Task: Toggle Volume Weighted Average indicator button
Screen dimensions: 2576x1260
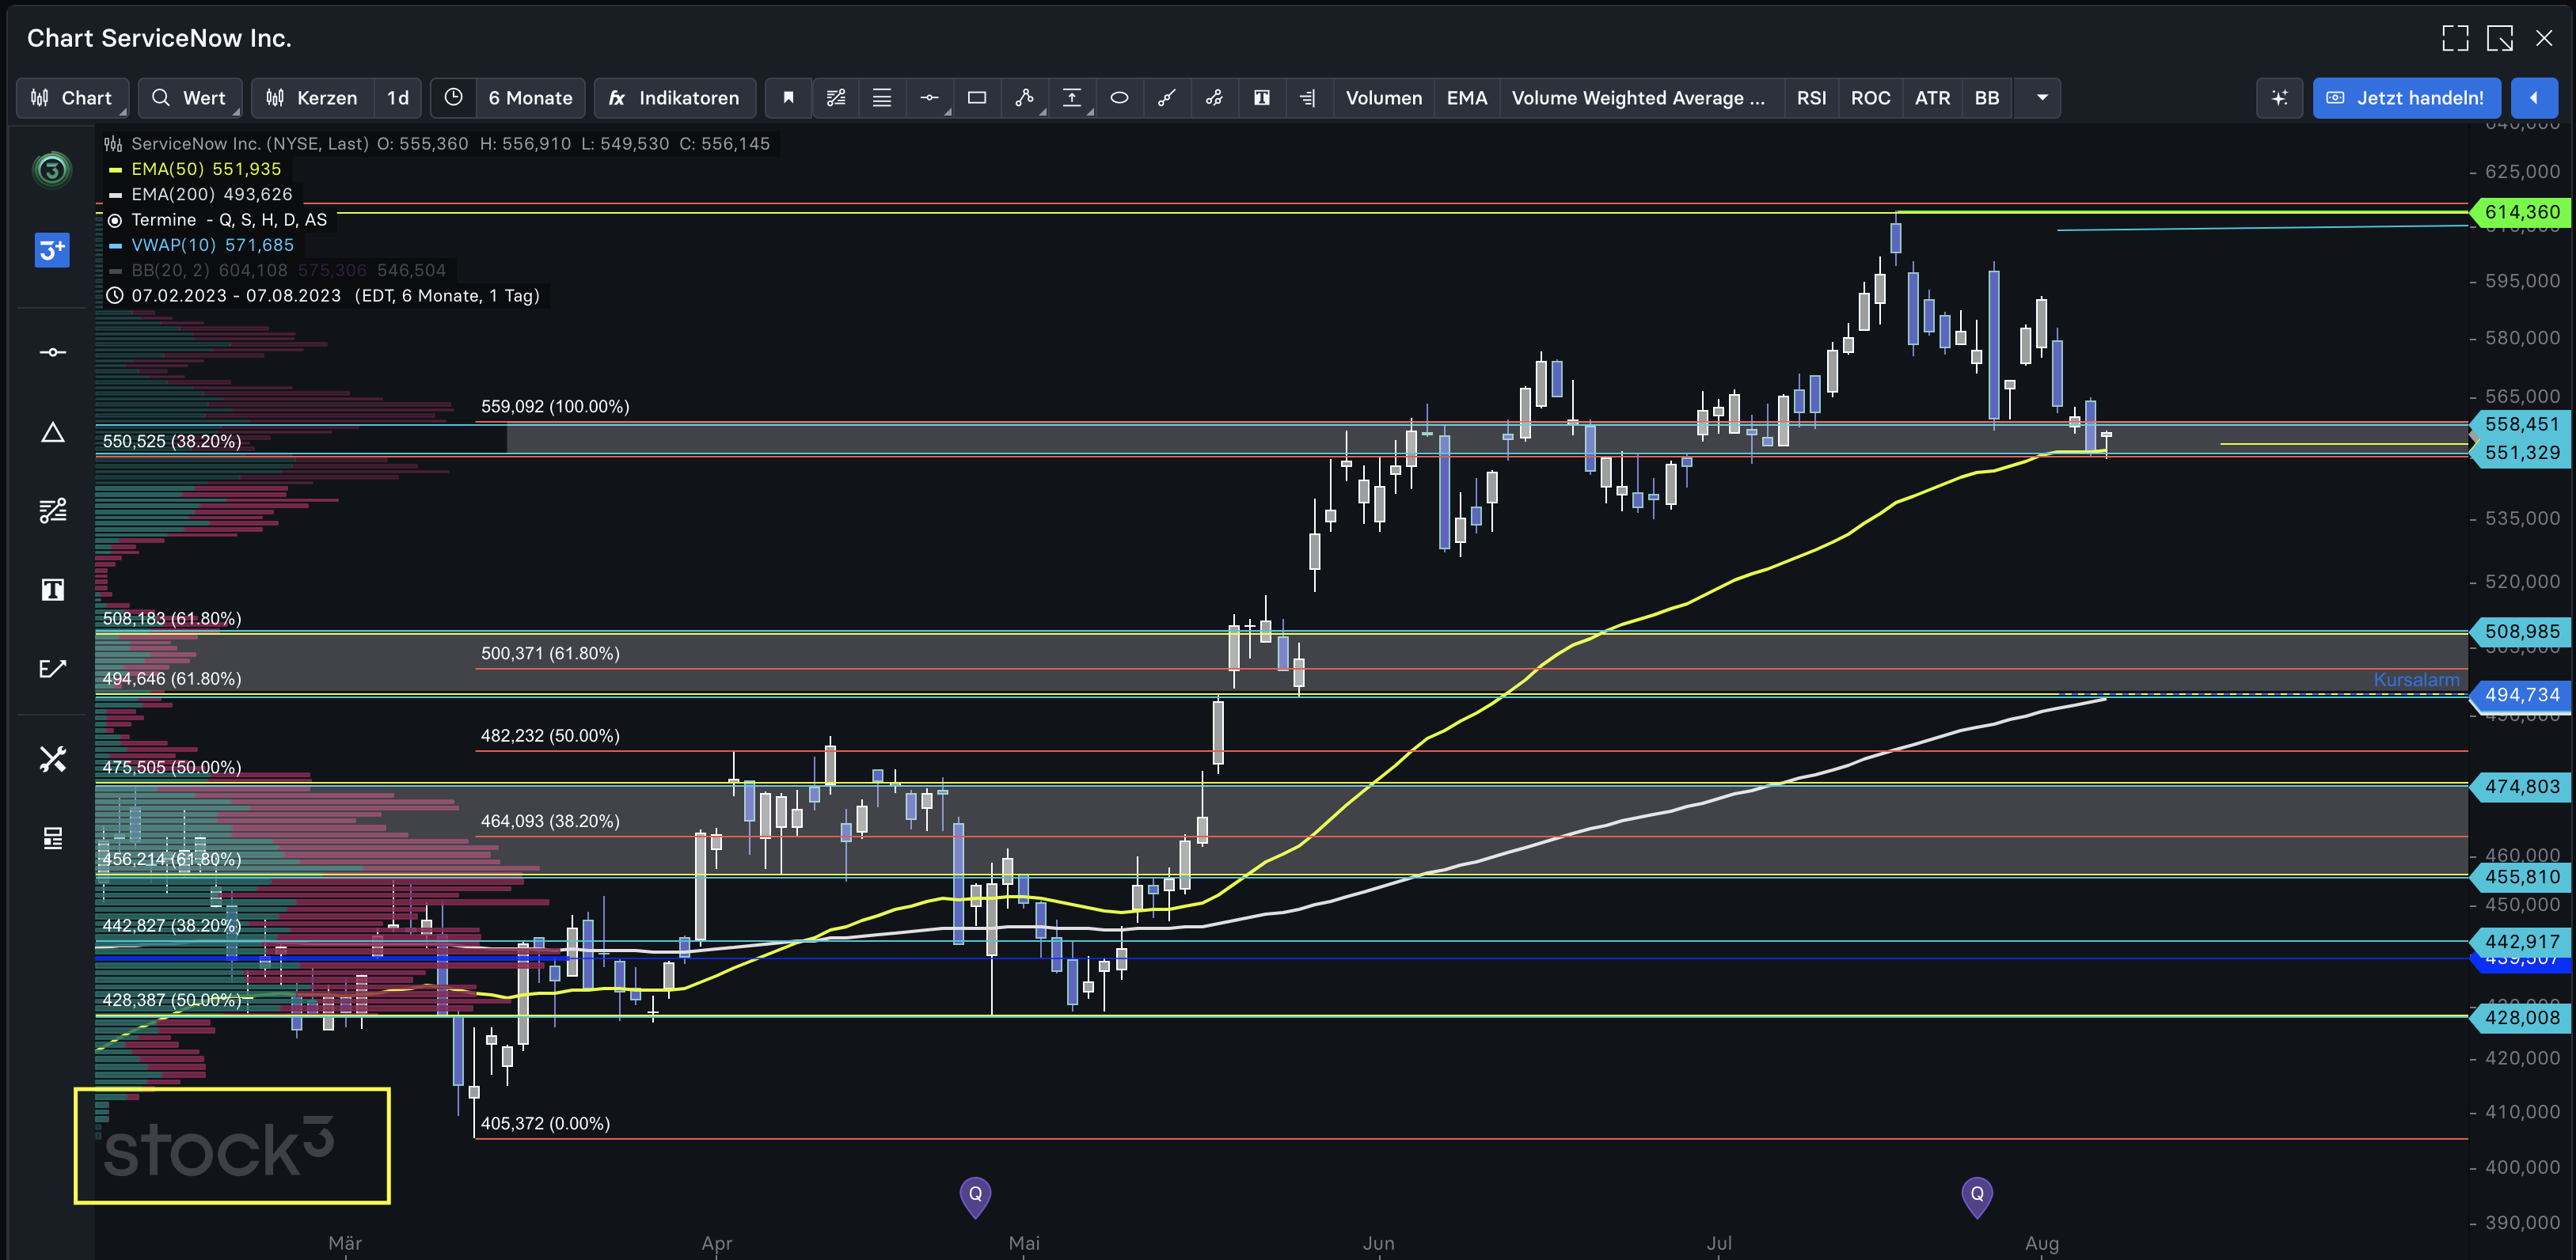Action: [1638, 98]
